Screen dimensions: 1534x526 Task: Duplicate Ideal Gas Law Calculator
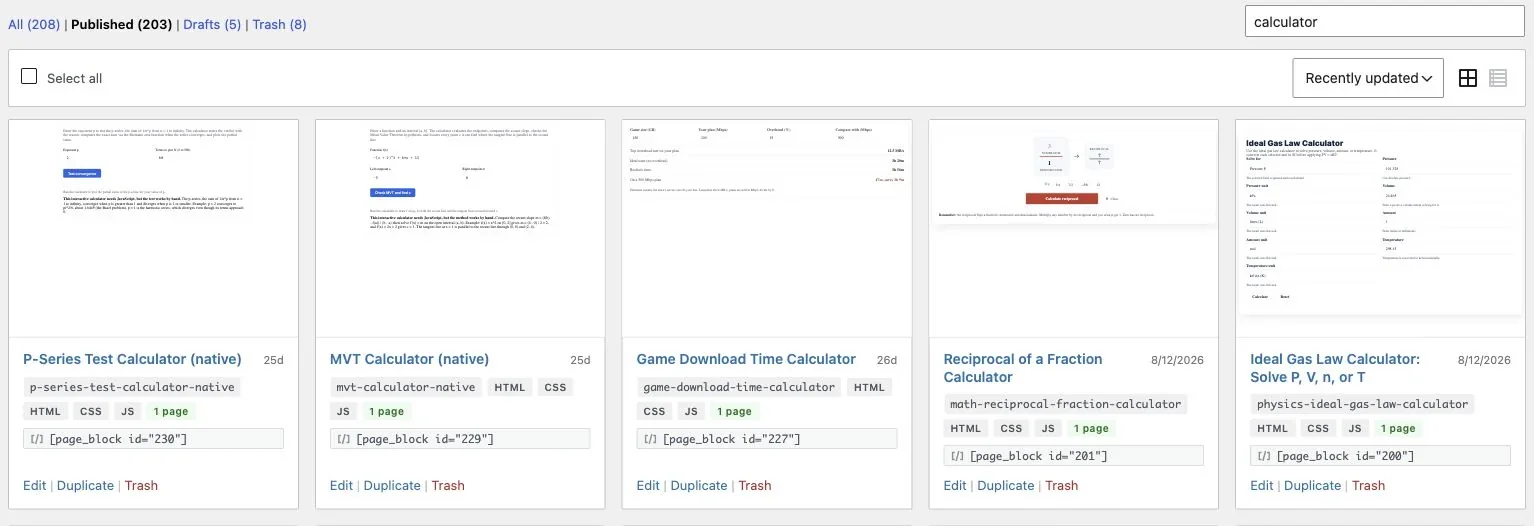(x=1312, y=485)
